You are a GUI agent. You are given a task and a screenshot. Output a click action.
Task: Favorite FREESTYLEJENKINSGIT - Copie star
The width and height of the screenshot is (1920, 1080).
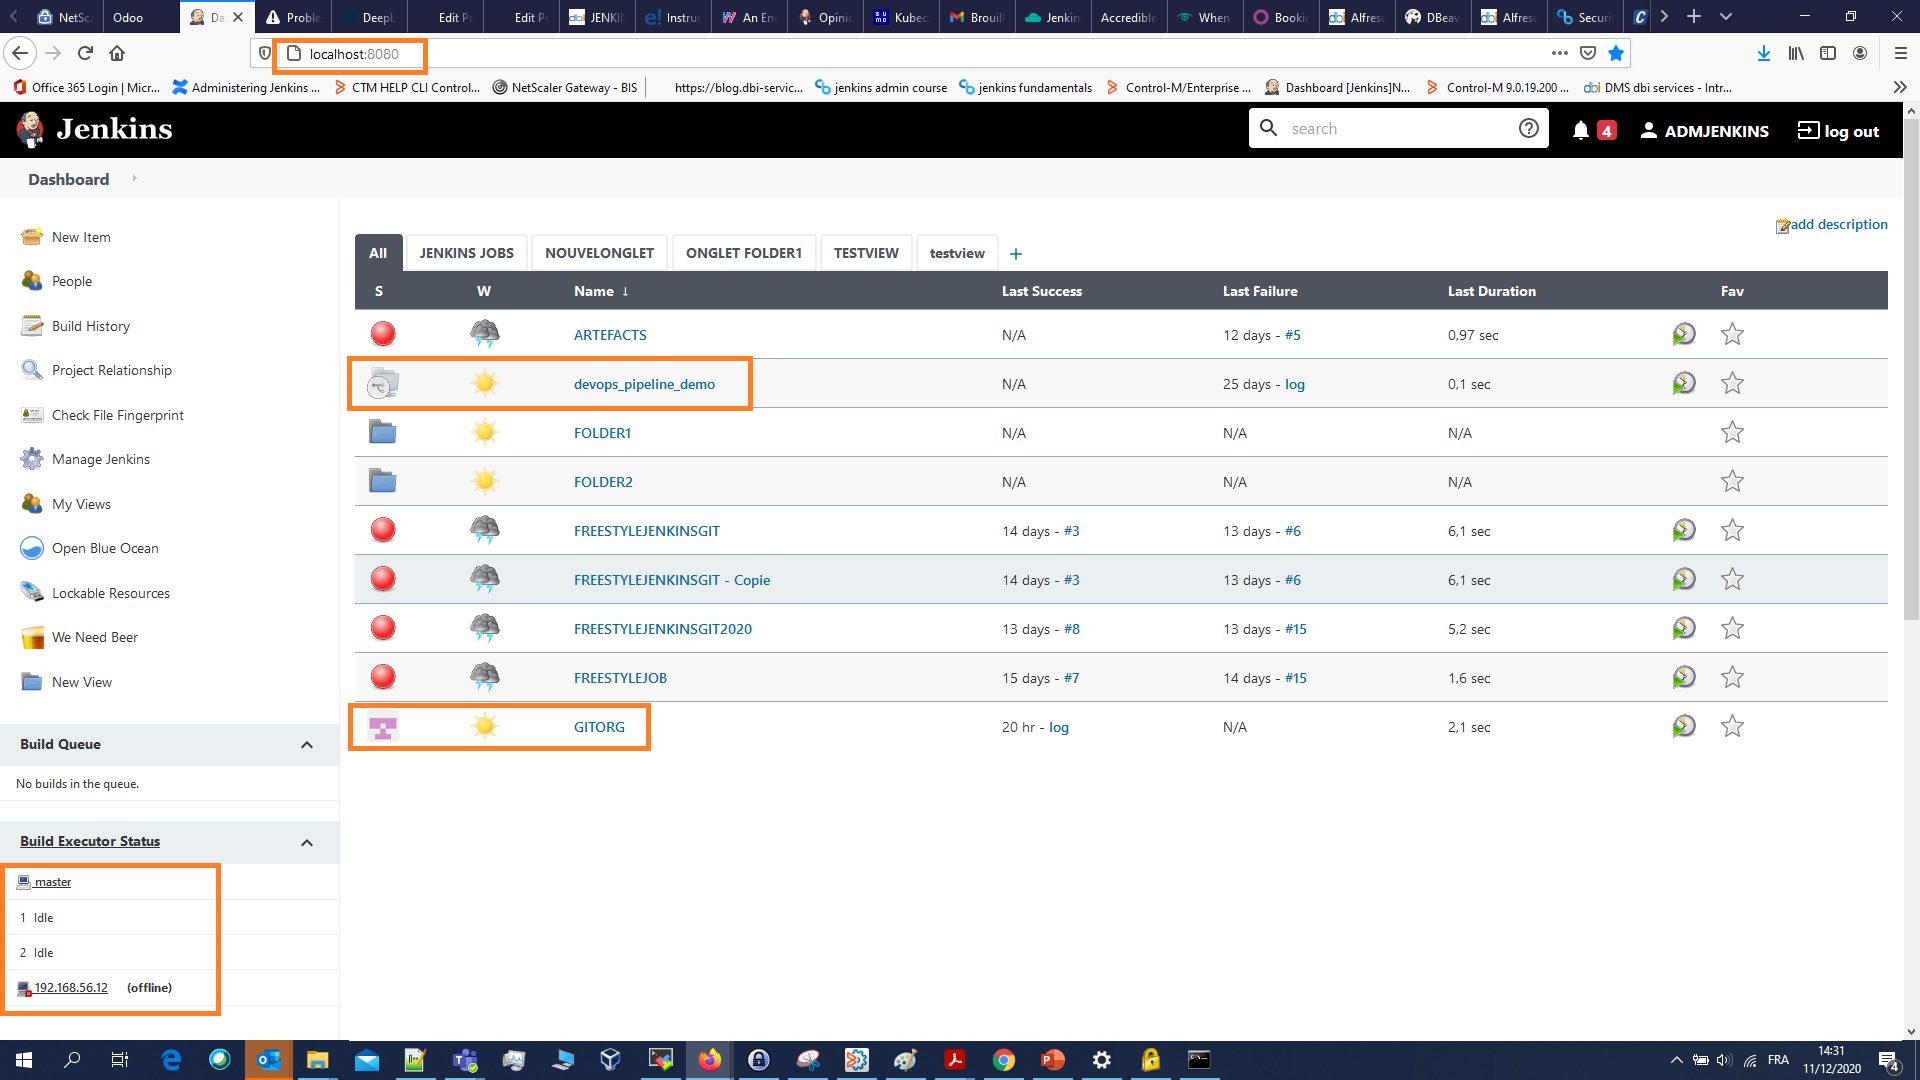[x=1732, y=579]
